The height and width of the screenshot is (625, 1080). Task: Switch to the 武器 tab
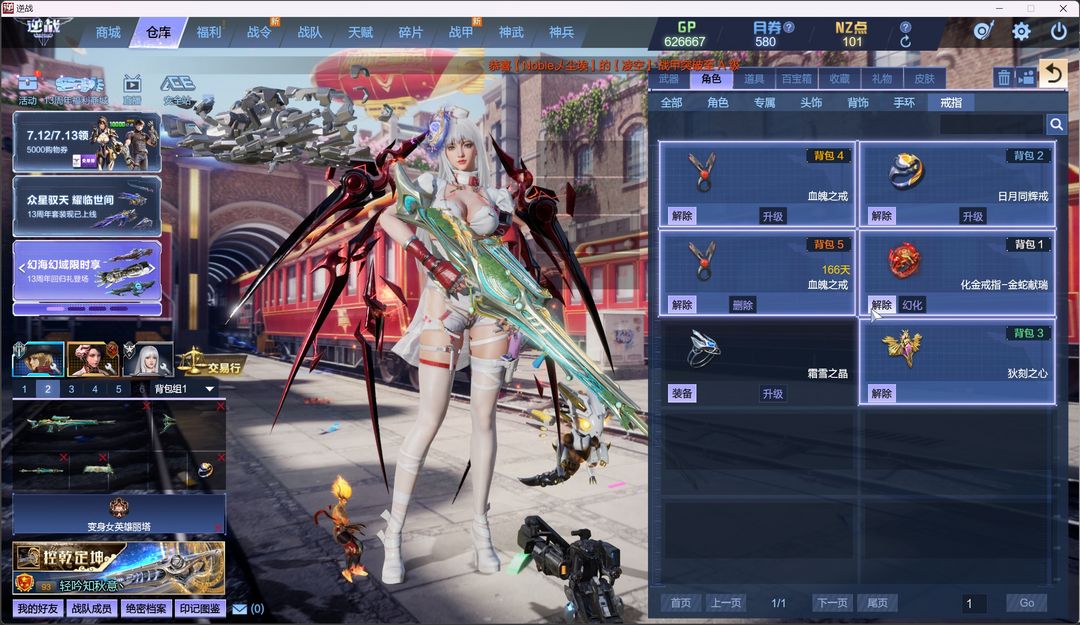[x=669, y=79]
